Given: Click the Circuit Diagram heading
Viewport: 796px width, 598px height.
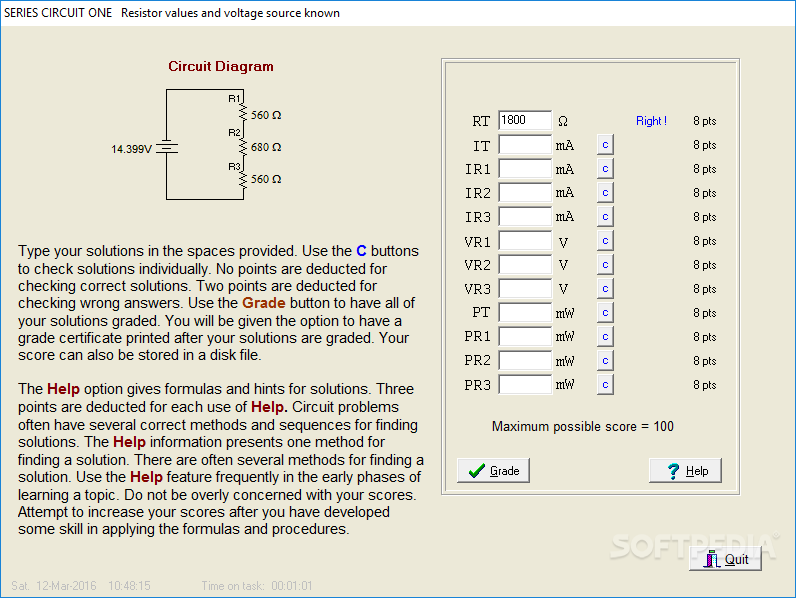Looking at the screenshot, I should [x=221, y=67].
